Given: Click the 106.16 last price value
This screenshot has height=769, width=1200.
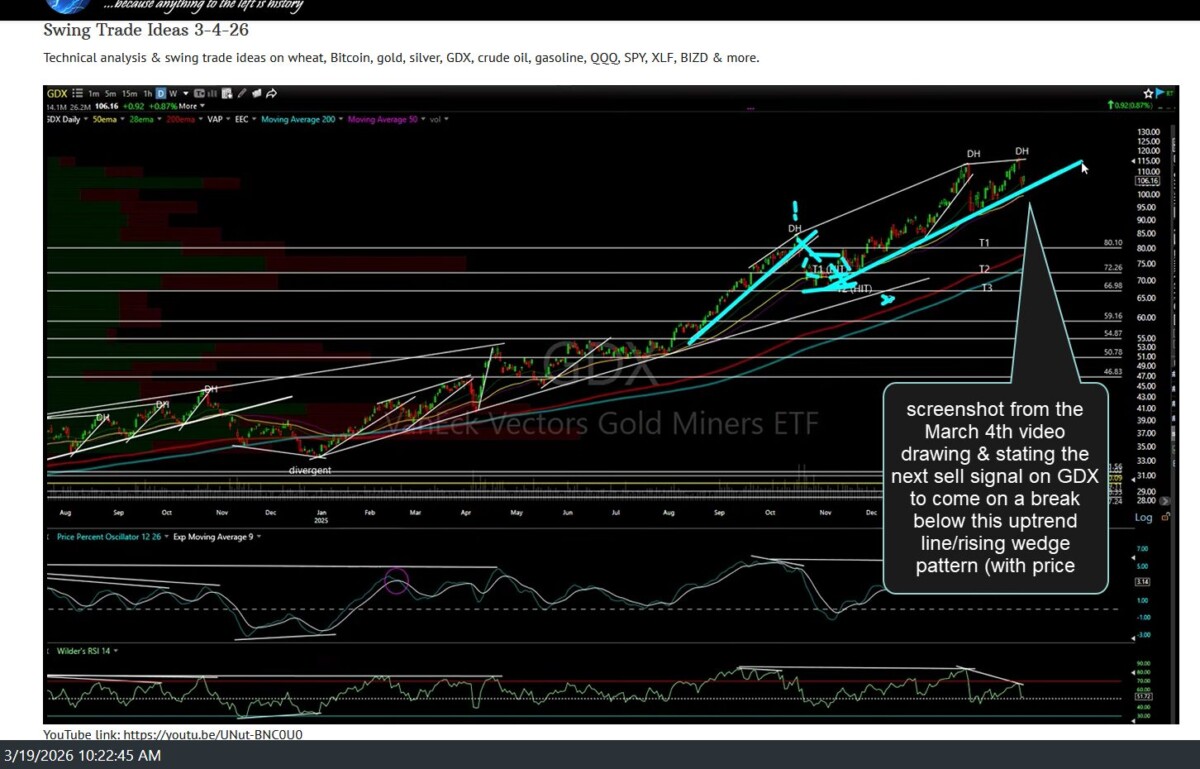Looking at the screenshot, I should pyautogui.click(x=107, y=106).
